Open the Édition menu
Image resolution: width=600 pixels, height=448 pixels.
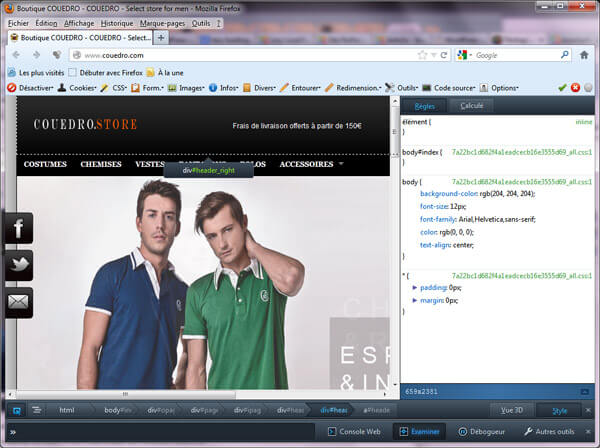click(46, 23)
